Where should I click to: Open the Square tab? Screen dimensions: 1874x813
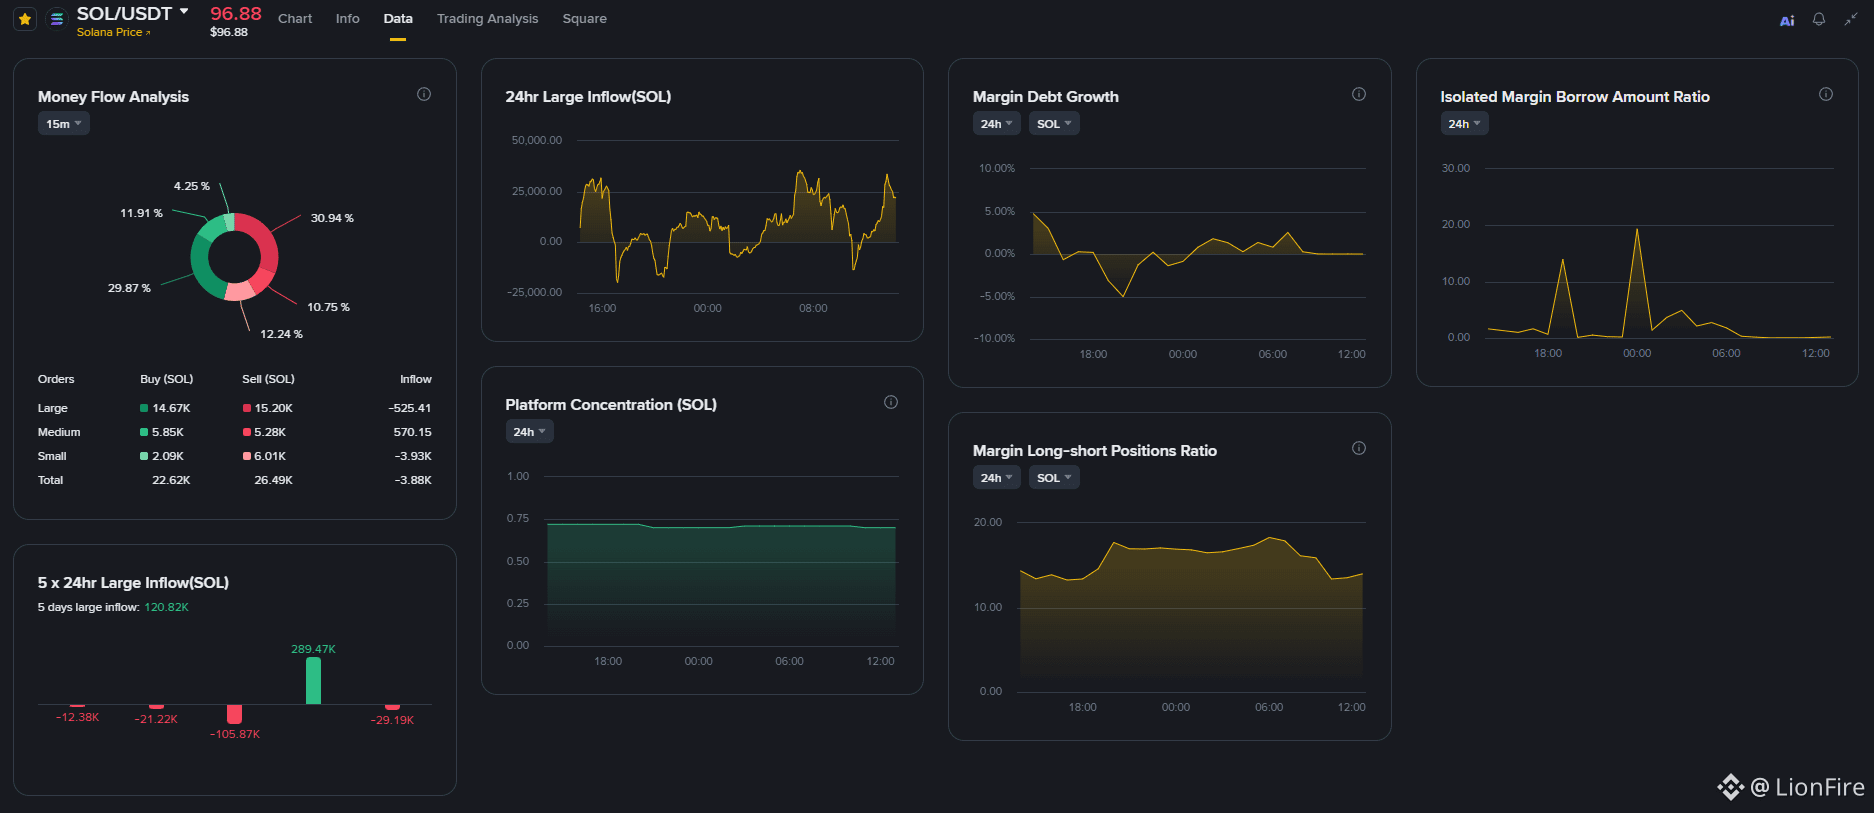coord(584,19)
